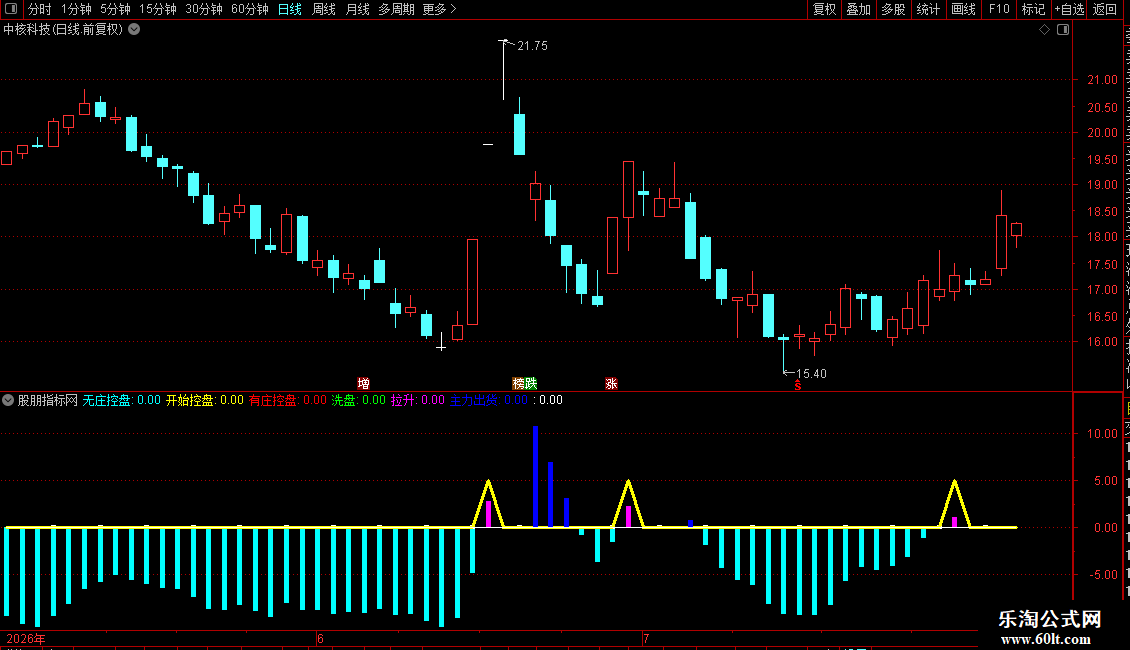Viewport: 1130px width, 650px height.
Task: Select the 15分钟 period tab
Action: pyautogui.click(x=158, y=9)
